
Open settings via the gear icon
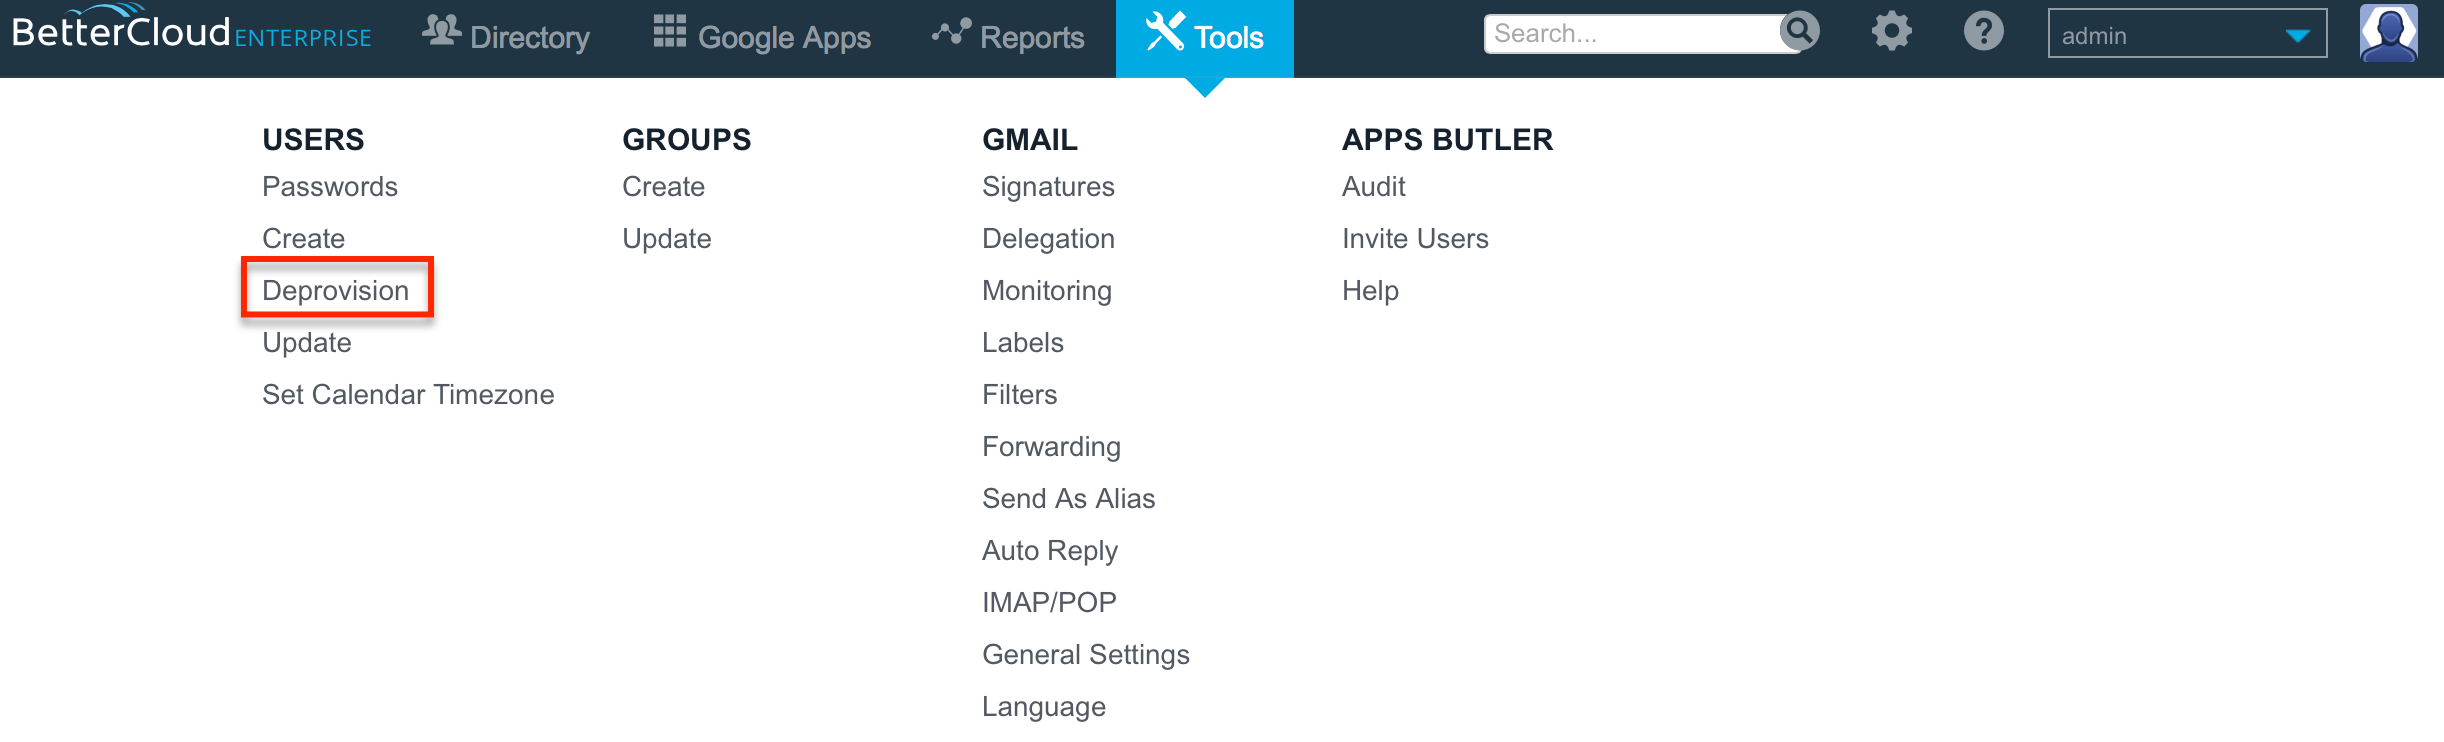click(x=1891, y=31)
